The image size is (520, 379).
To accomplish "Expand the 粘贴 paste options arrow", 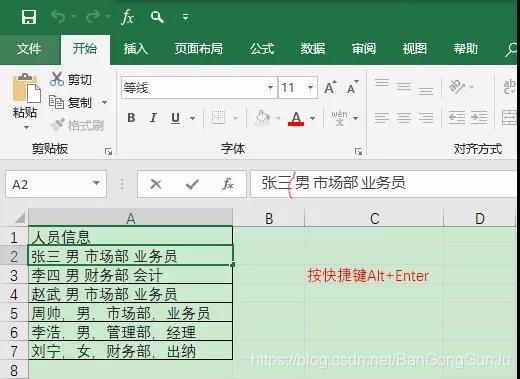I will click(26, 127).
